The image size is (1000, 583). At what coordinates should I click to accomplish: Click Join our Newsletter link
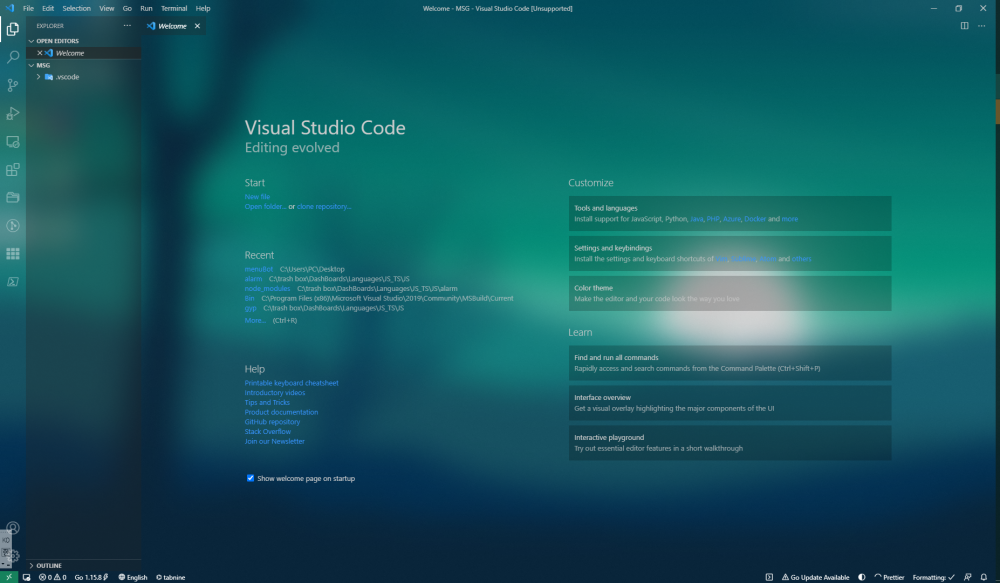(x=275, y=441)
